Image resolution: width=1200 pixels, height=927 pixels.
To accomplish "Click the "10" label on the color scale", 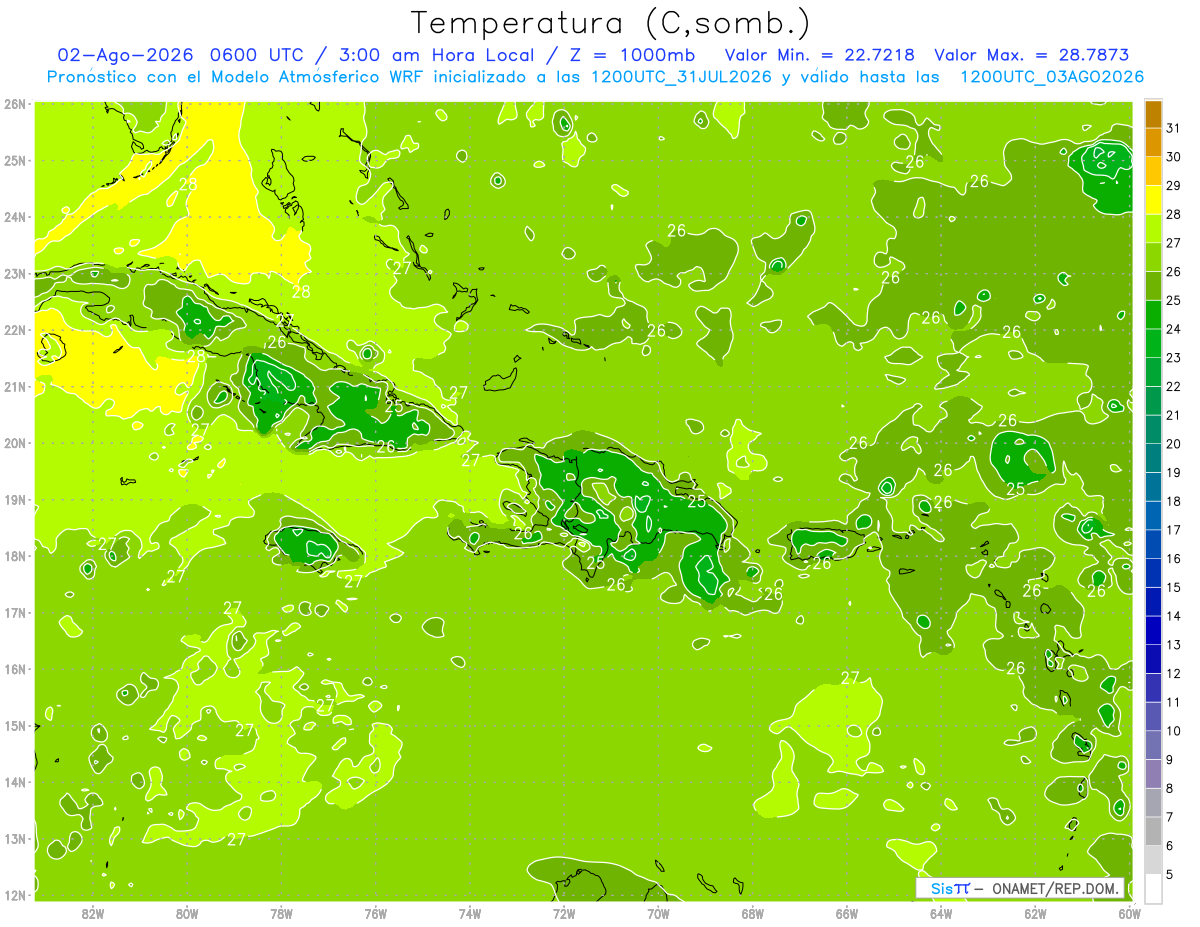I will tap(1174, 731).
